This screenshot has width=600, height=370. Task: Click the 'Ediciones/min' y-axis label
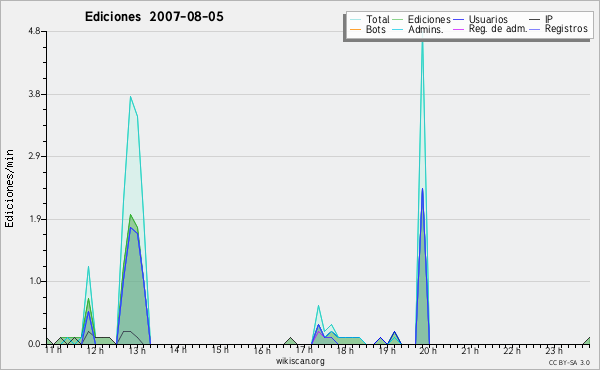click(9, 188)
